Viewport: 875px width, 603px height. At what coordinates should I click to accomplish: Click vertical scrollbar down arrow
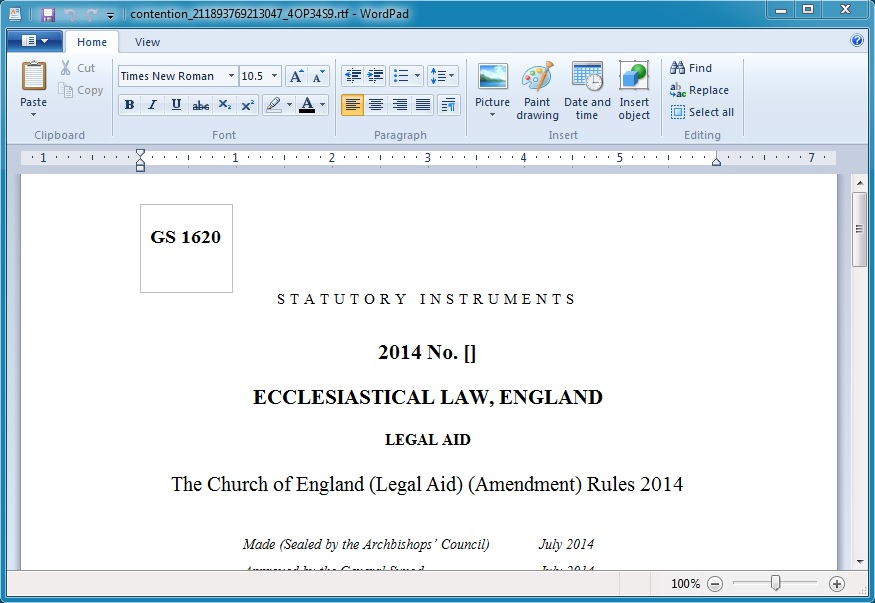pyautogui.click(x=859, y=562)
